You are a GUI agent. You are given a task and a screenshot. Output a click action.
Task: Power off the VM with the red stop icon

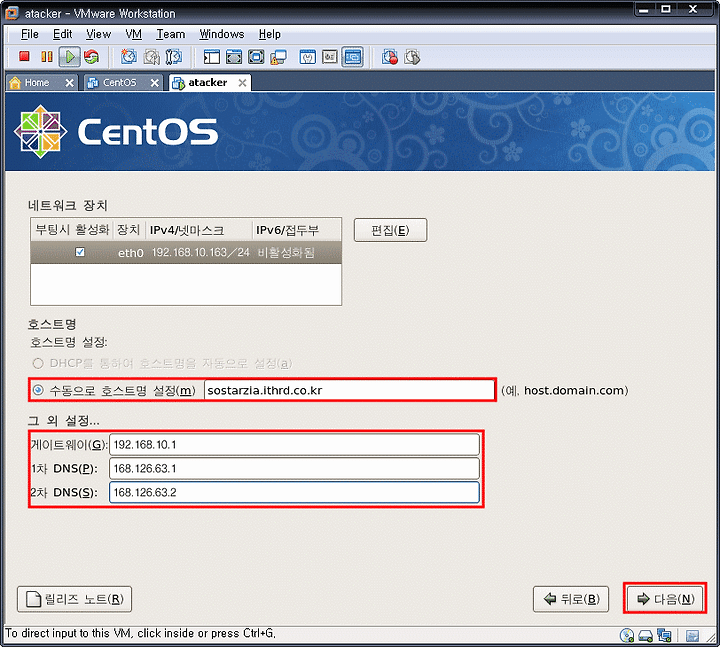coord(24,56)
